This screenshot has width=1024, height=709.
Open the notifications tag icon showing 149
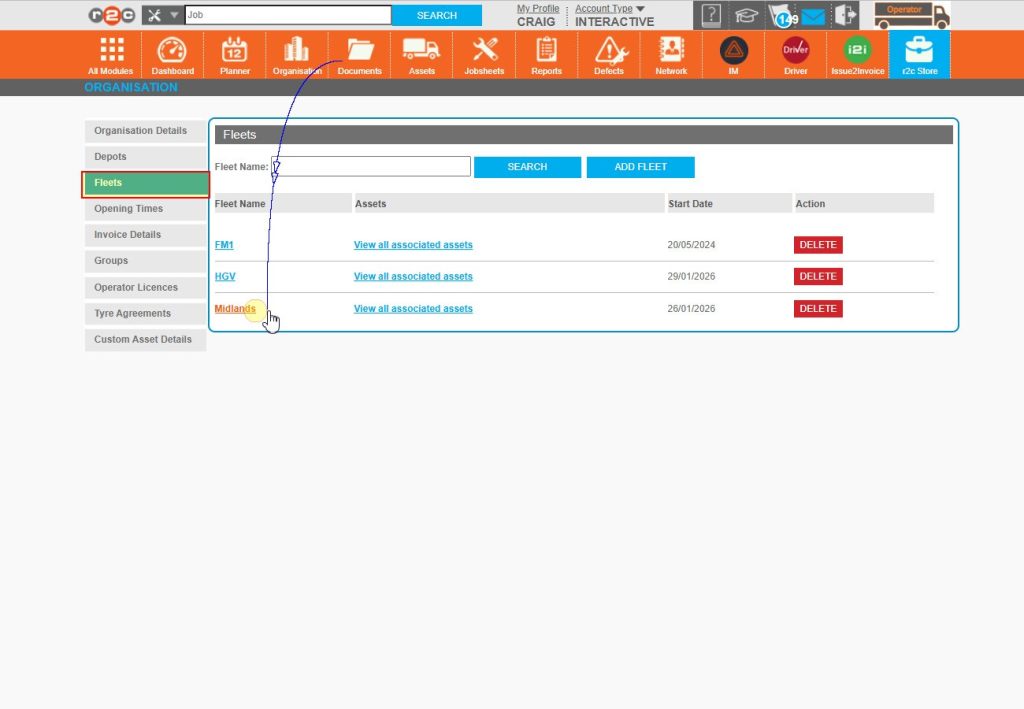[x=783, y=16]
